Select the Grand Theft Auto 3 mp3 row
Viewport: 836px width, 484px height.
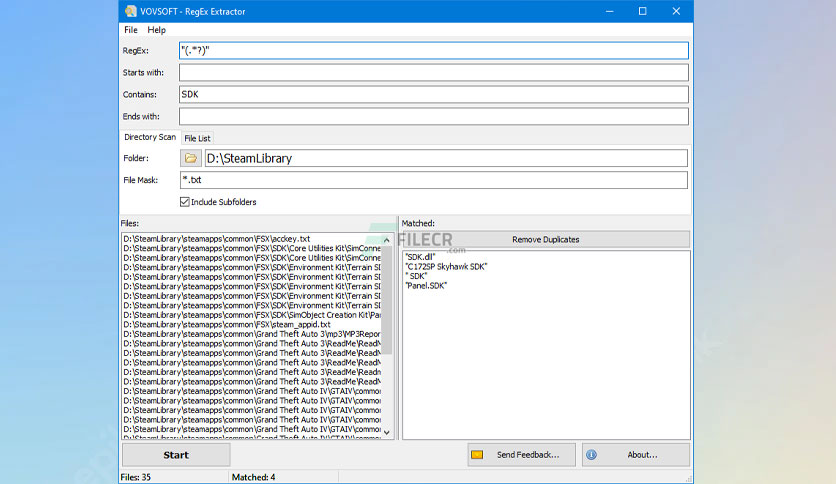click(251, 334)
